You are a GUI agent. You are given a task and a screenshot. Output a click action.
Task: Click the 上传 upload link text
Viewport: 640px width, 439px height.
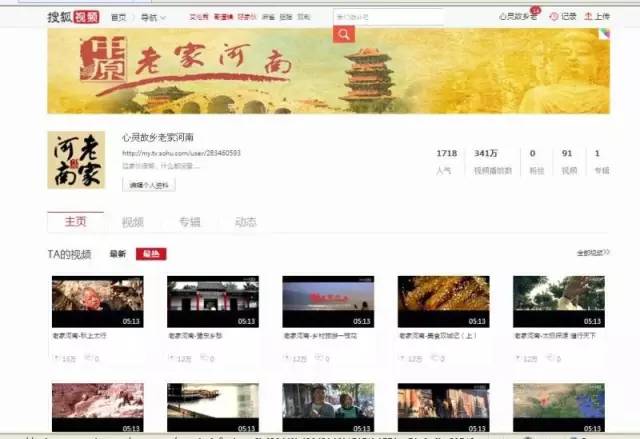(602, 16)
